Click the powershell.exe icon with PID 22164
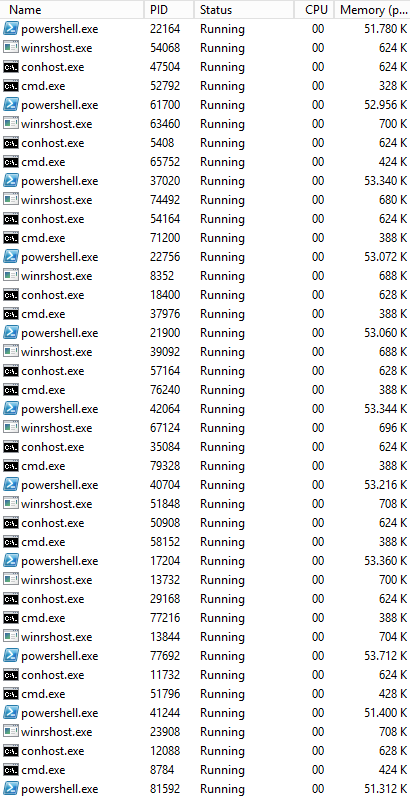Viewport: 410px width, 805px height. pyautogui.click(x=11, y=29)
